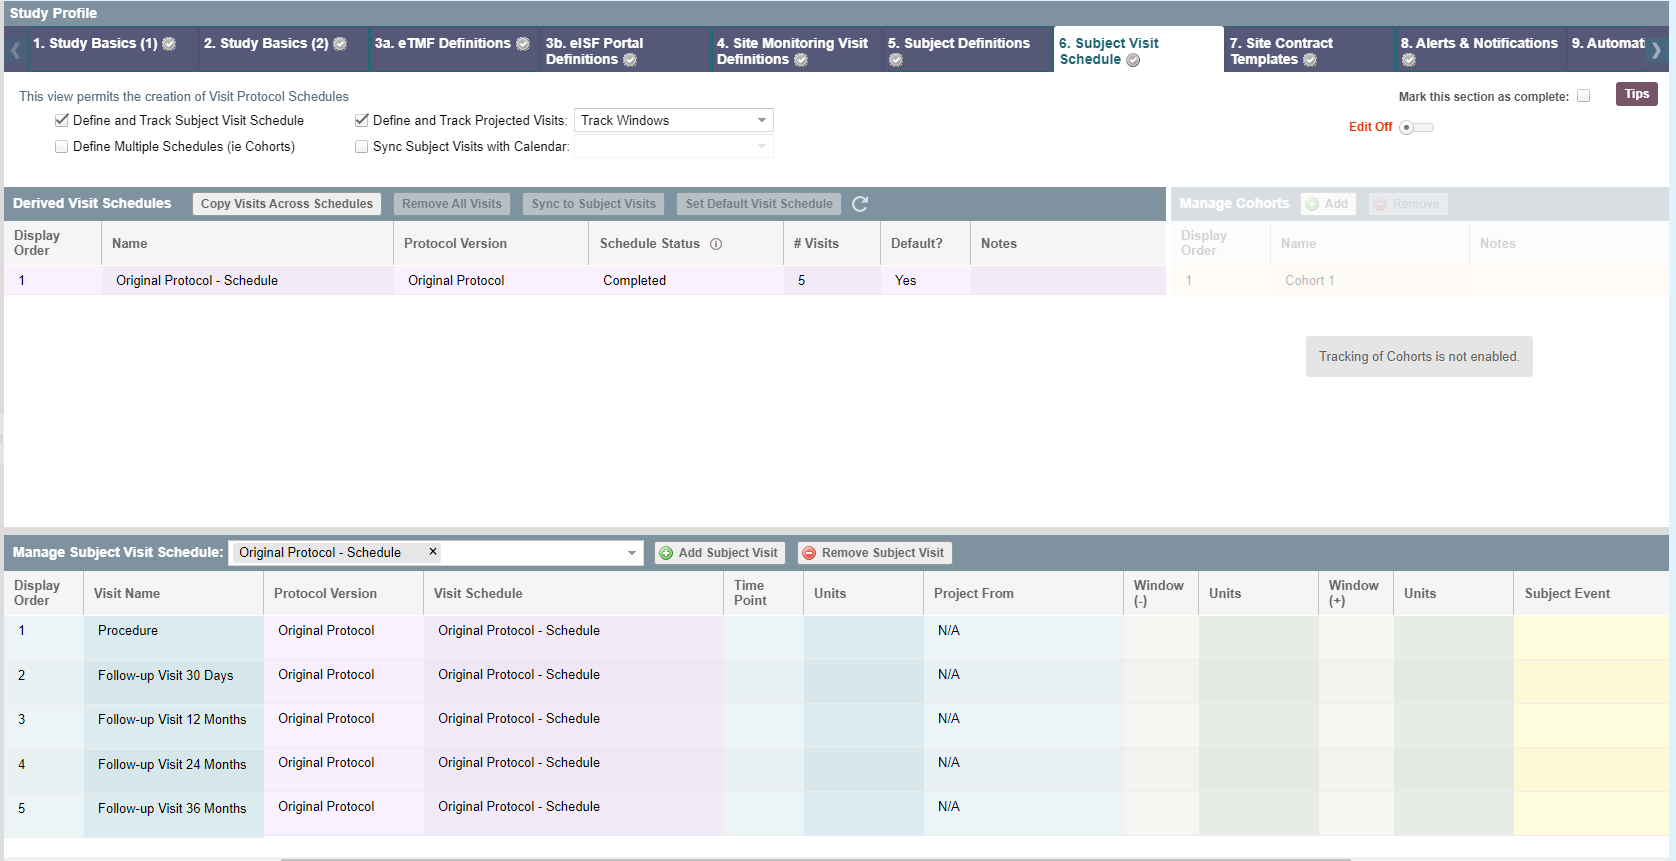
Task: Click the Manage Cohorts Add button
Action: pos(1328,204)
